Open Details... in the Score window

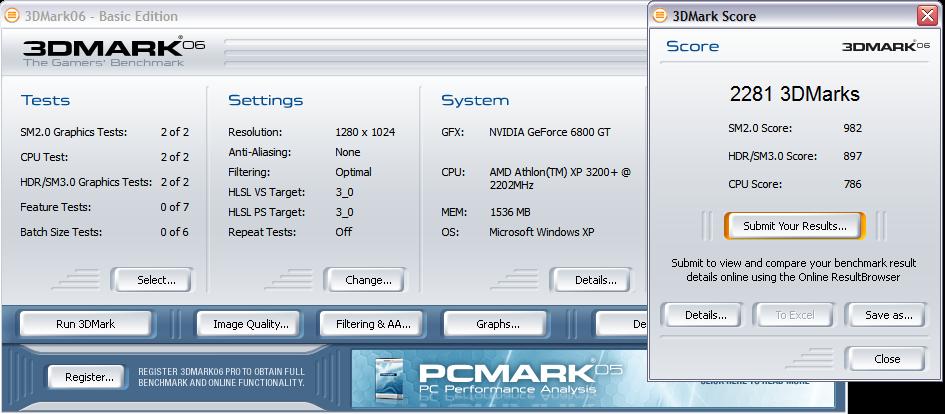(x=705, y=315)
